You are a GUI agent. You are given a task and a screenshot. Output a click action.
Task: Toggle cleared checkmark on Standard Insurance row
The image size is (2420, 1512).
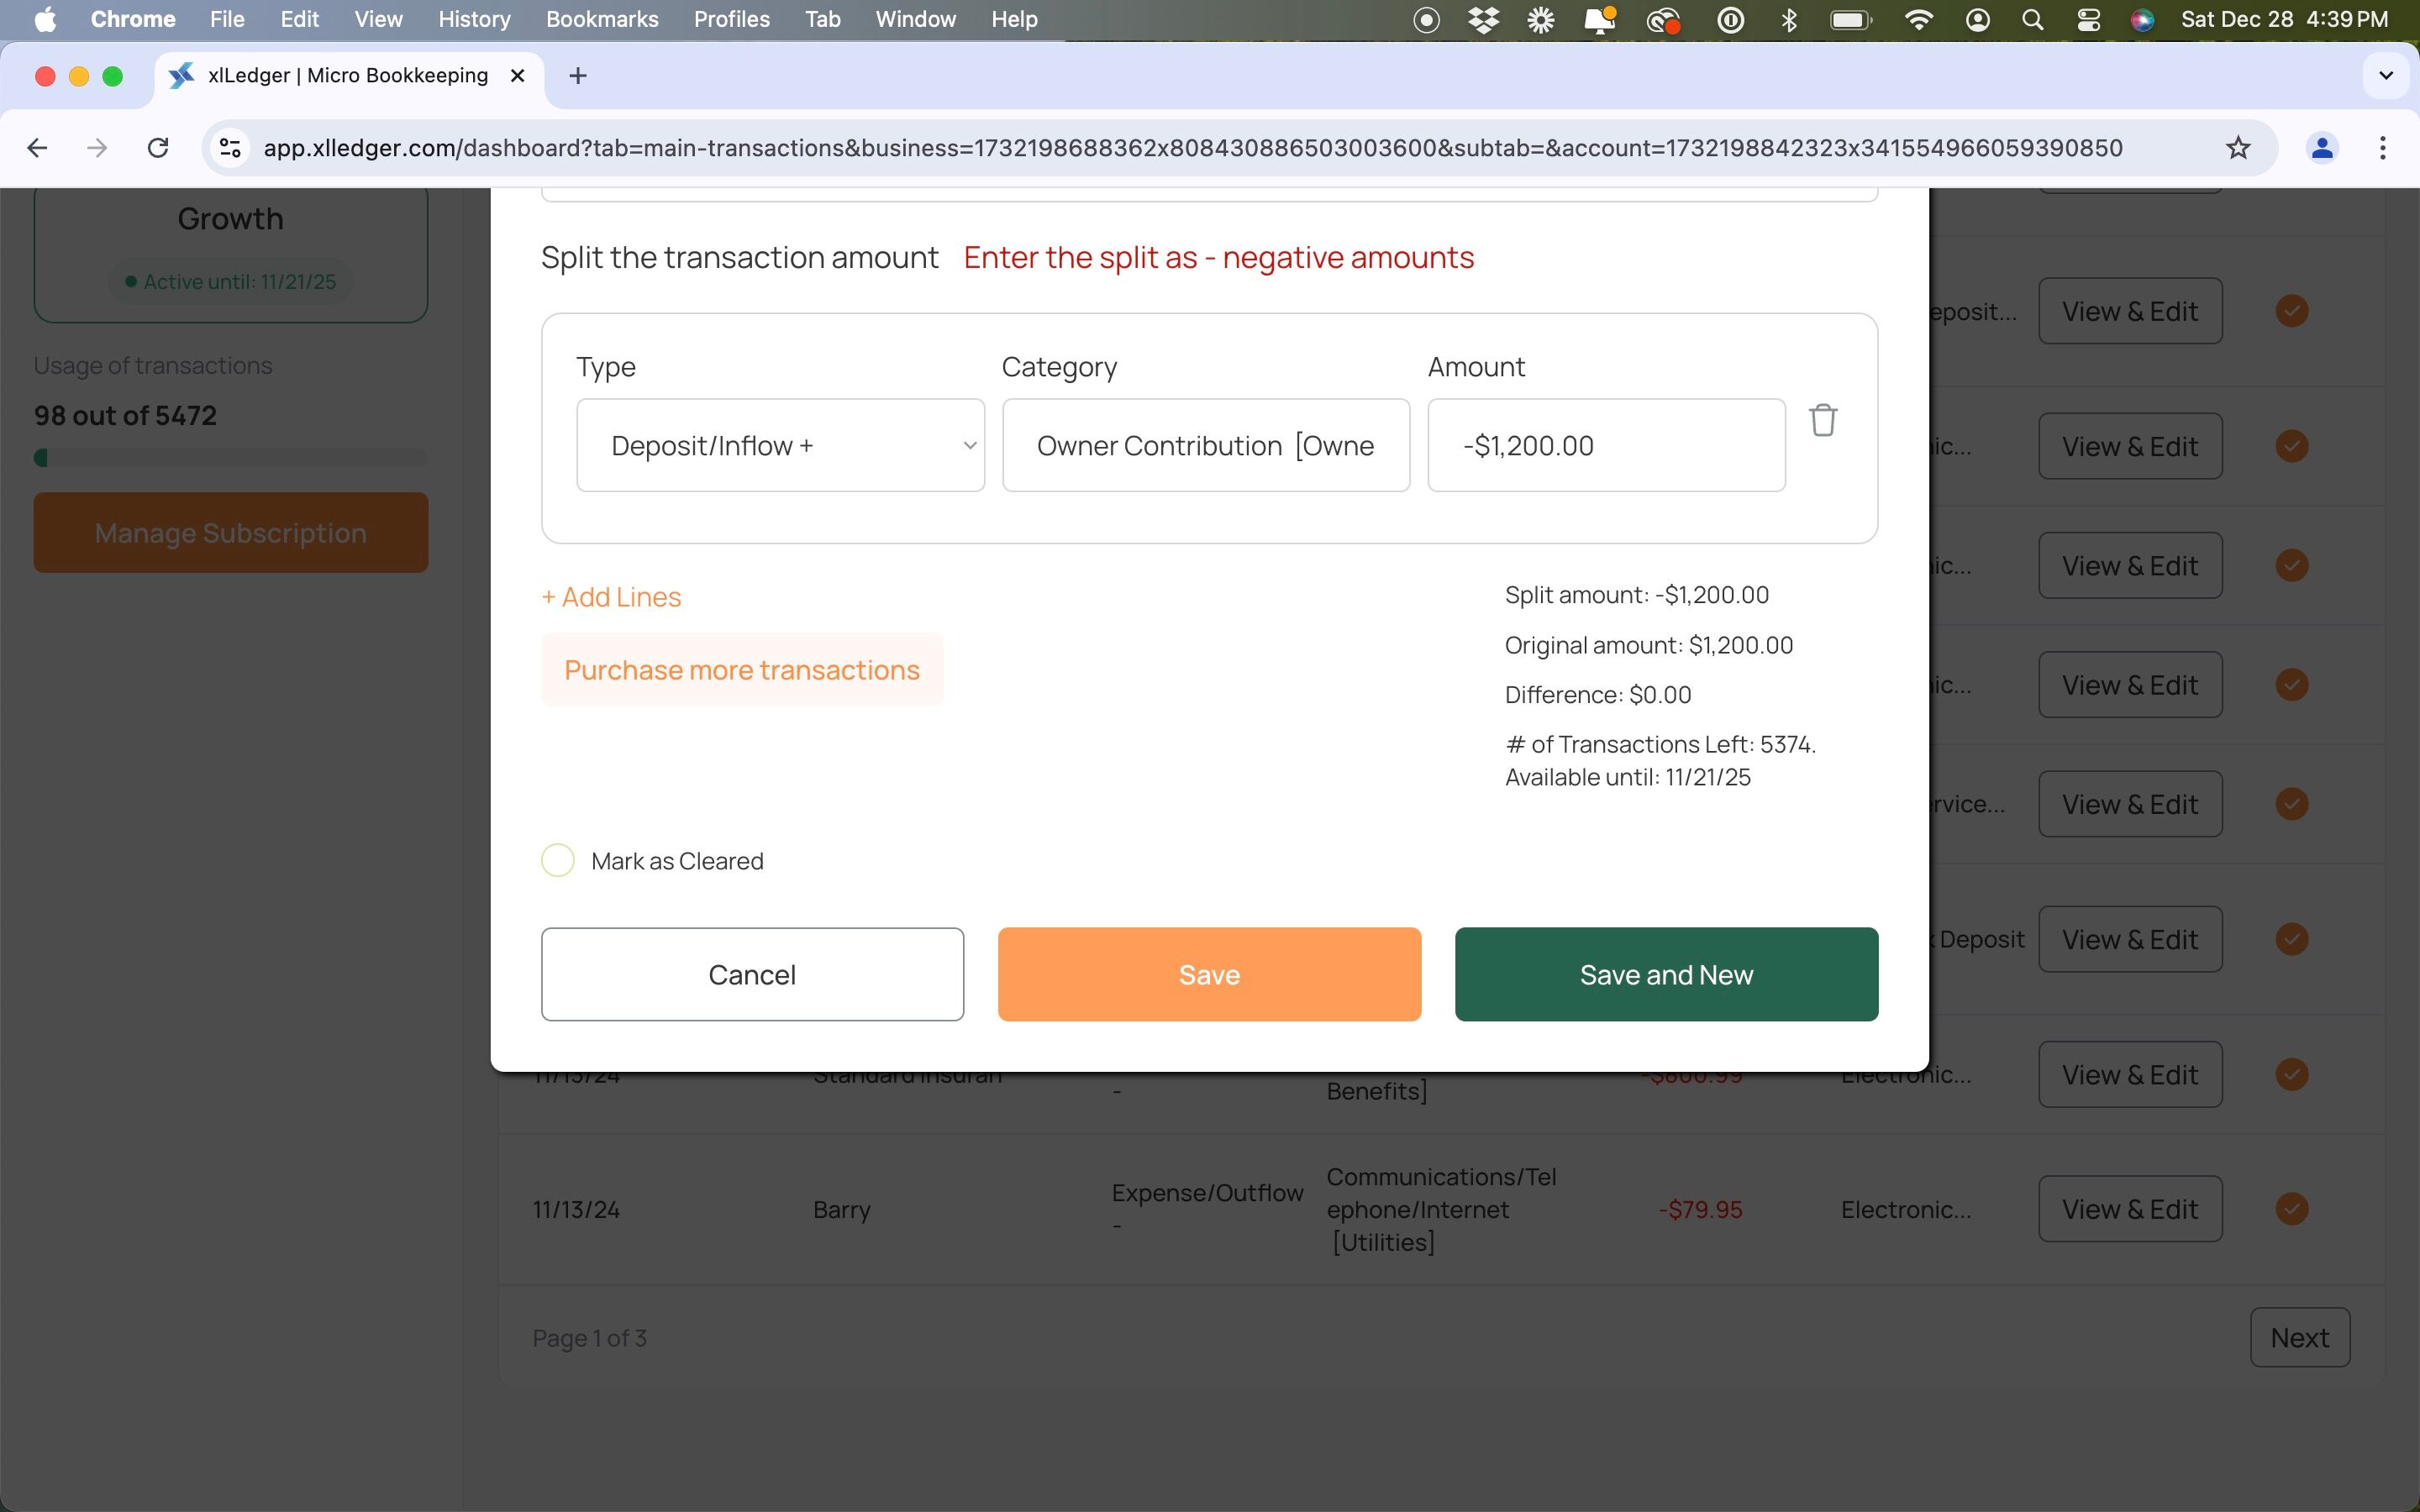(2291, 1074)
